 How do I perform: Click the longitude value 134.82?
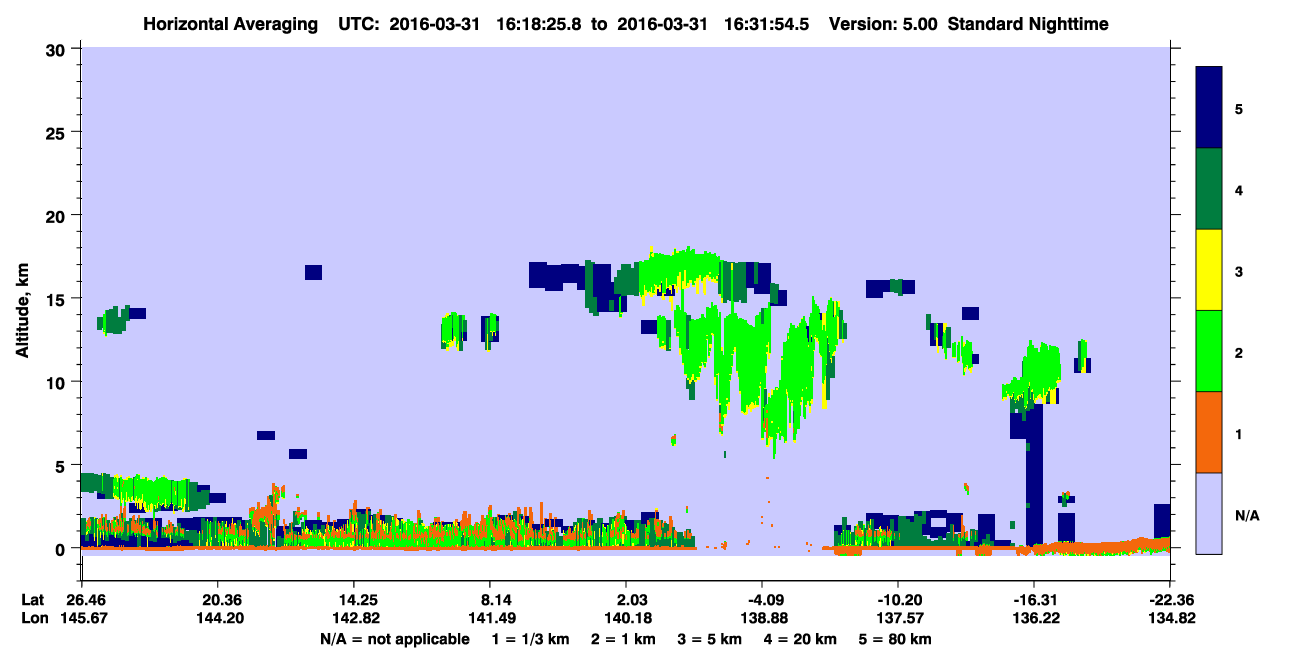coord(1170,618)
